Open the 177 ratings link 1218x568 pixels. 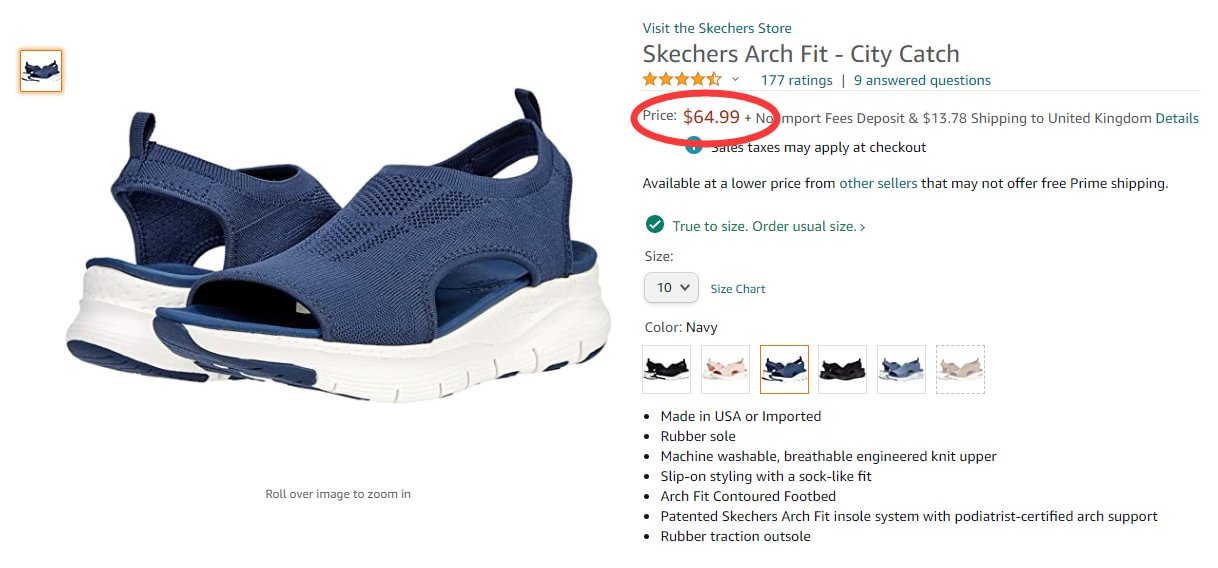(796, 80)
